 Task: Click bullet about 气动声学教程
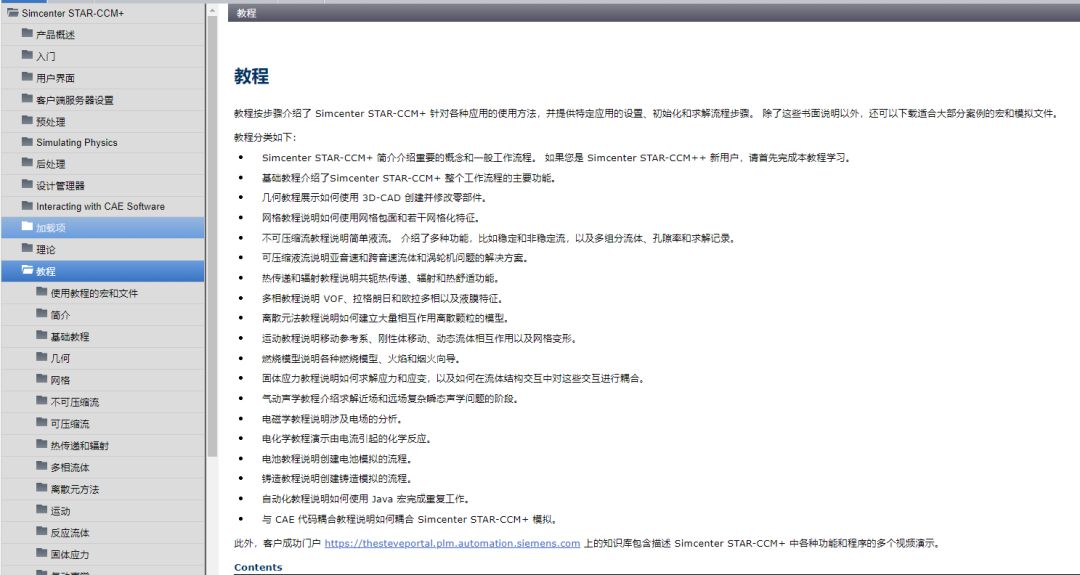[390, 398]
